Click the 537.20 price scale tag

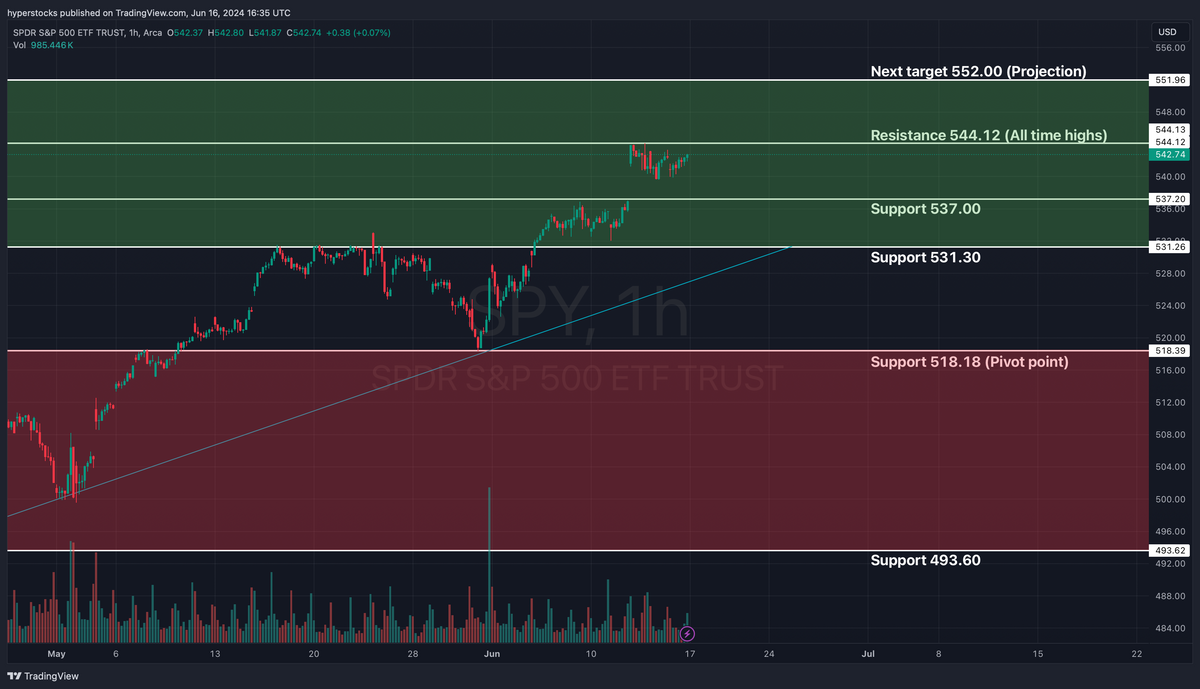coord(1168,199)
